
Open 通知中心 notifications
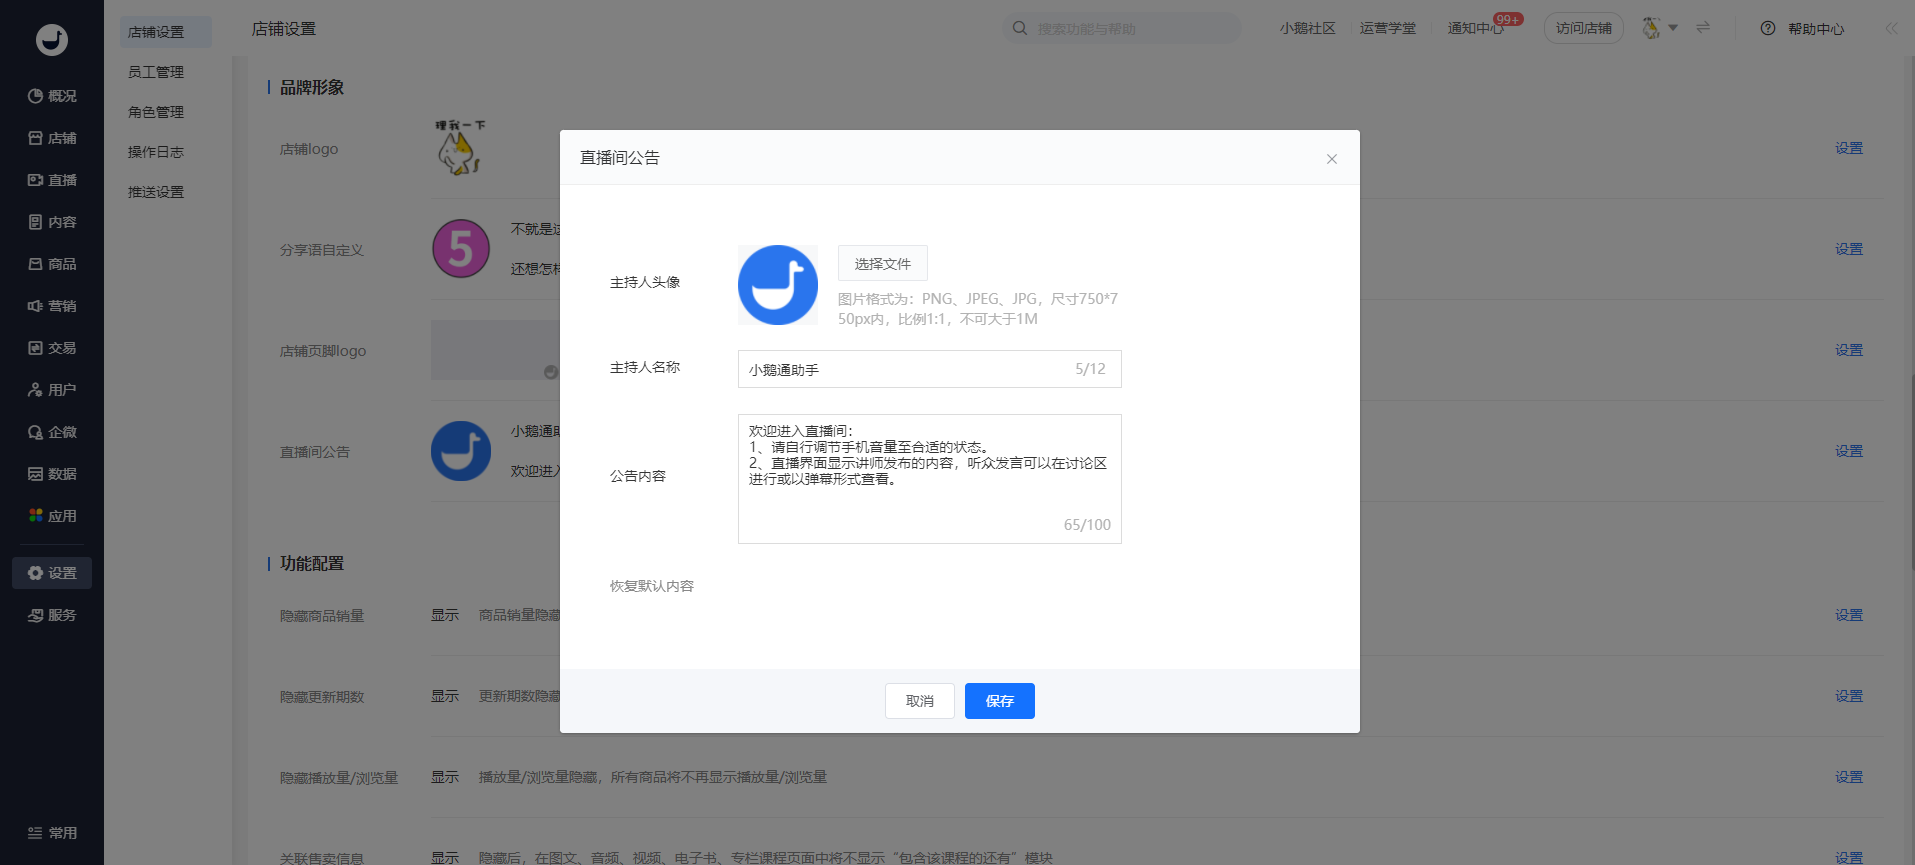point(1476,28)
